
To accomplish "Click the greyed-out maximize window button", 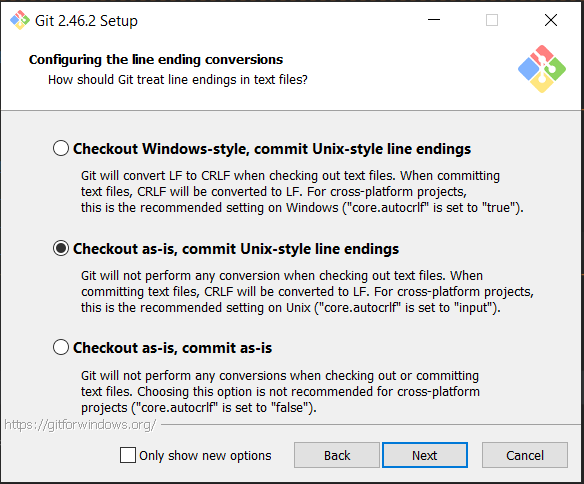I will [492, 20].
